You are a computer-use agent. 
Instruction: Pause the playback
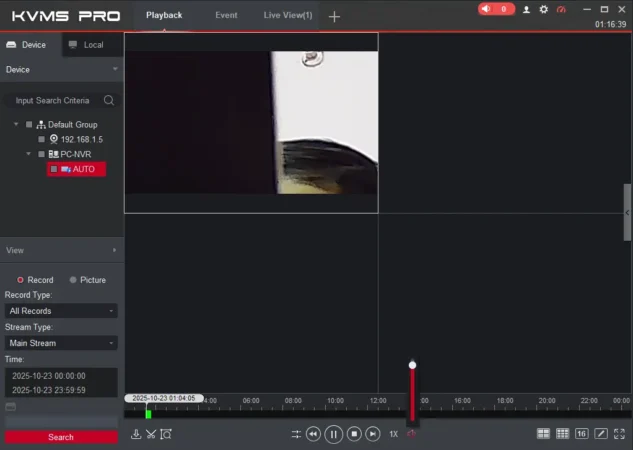(333, 434)
